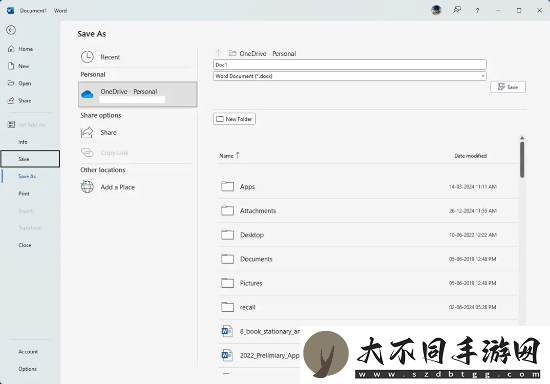The width and height of the screenshot is (550, 384).
Task: Open the recall folder
Action: click(368, 307)
